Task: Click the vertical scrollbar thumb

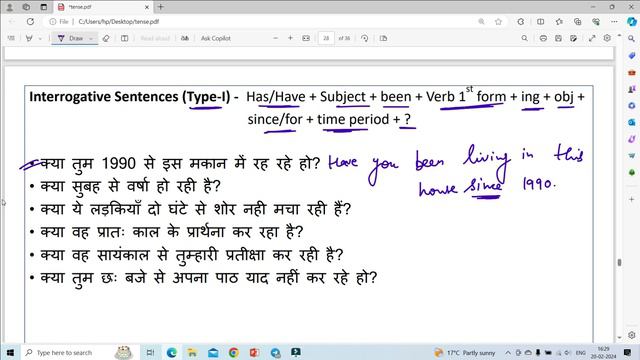Action: [619, 262]
